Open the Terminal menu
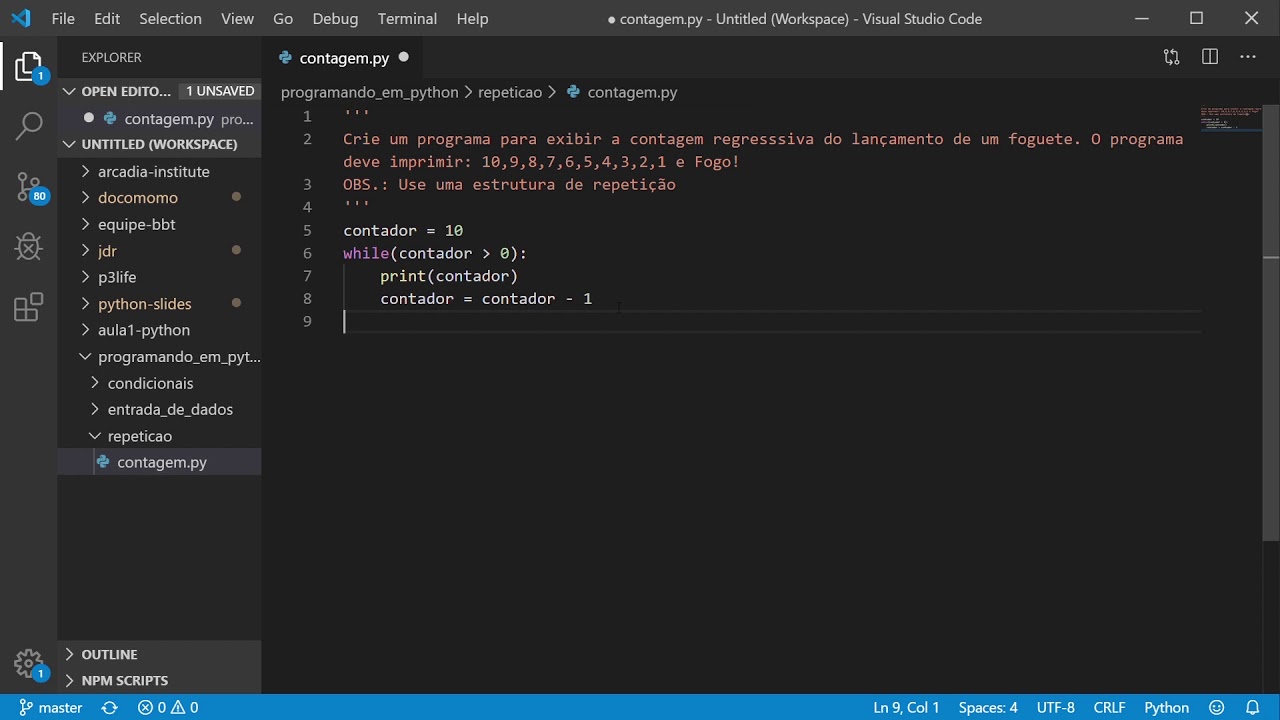 407,18
